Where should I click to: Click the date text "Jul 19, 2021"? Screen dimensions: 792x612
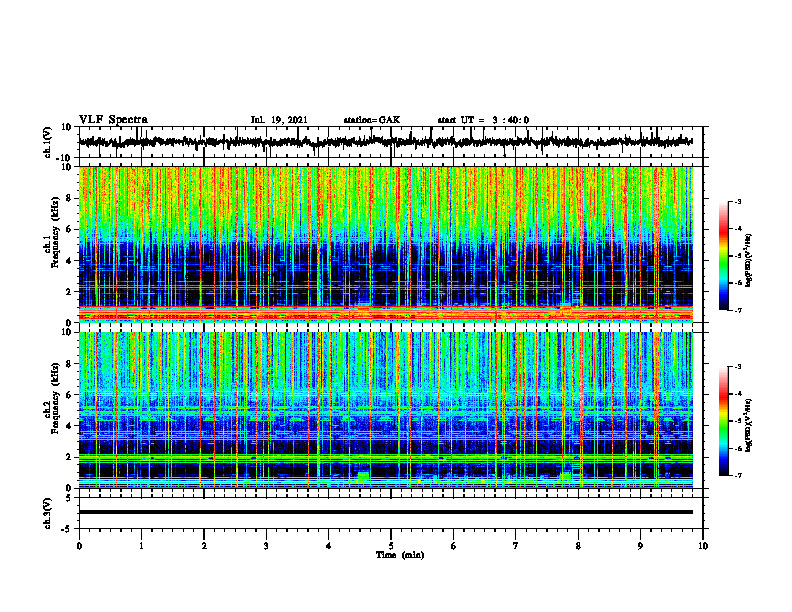(279, 120)
